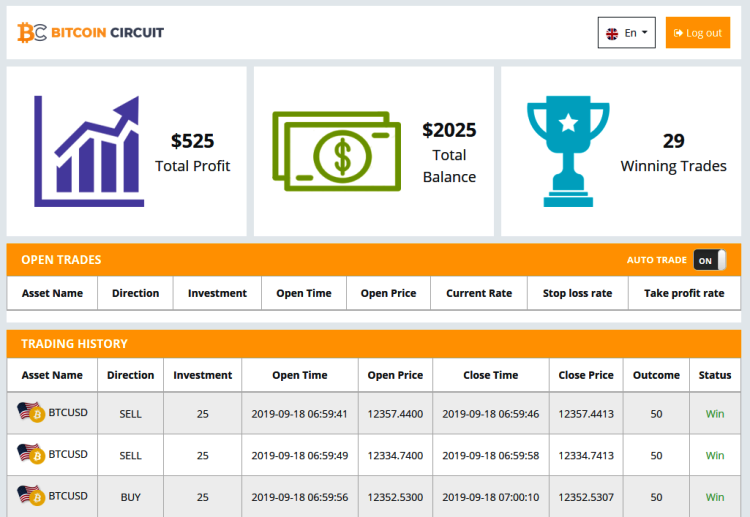Viewport: 750px width, 517px height.
Task: Click the Bitcoin Circuit logo
Action: pyautogui.click(x=91, y=32)
